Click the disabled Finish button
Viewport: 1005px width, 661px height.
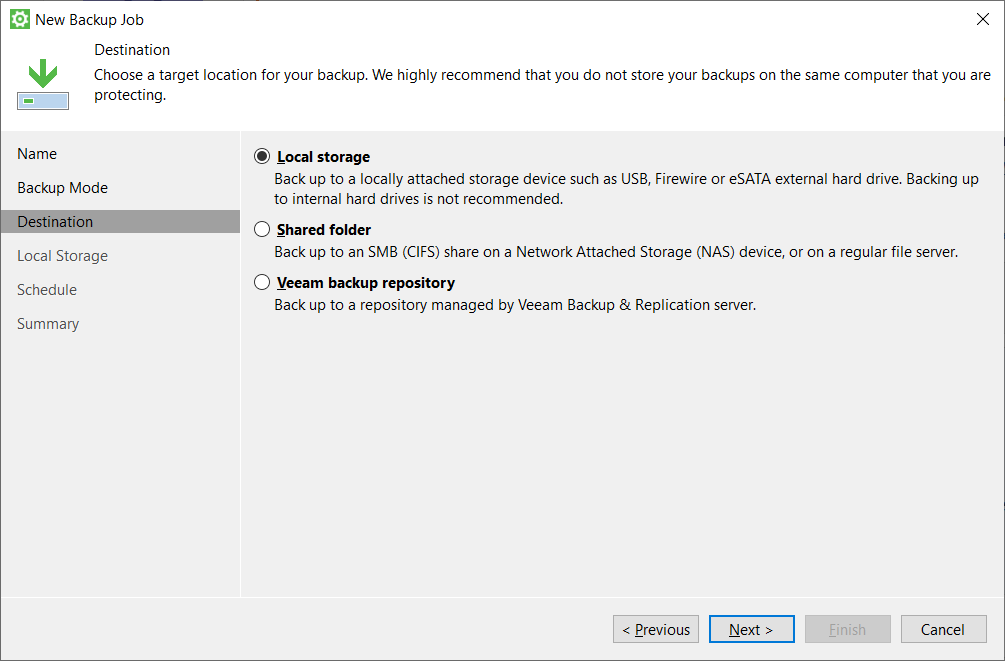click(847, 629)
